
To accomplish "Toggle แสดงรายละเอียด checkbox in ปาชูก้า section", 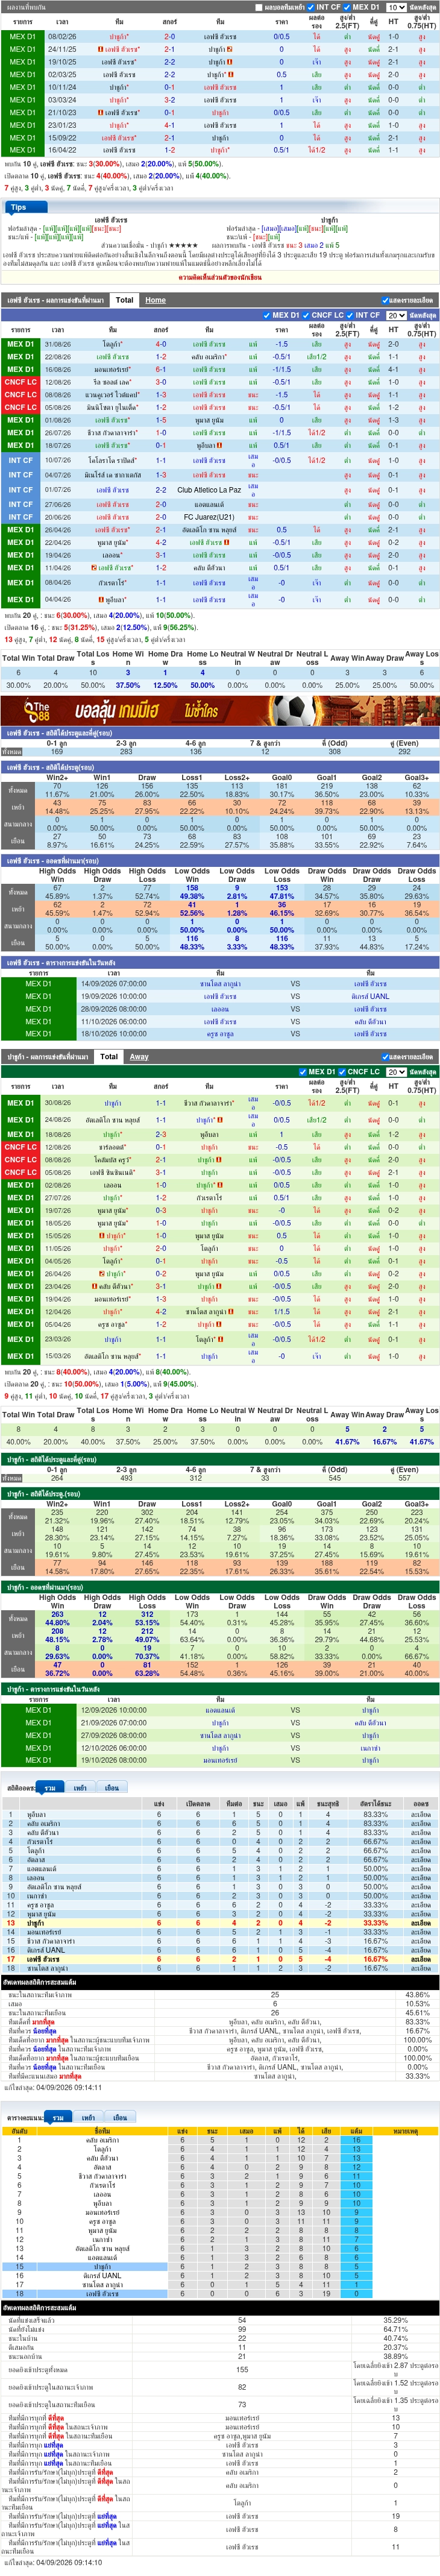I will click(x=385, y=1056).
